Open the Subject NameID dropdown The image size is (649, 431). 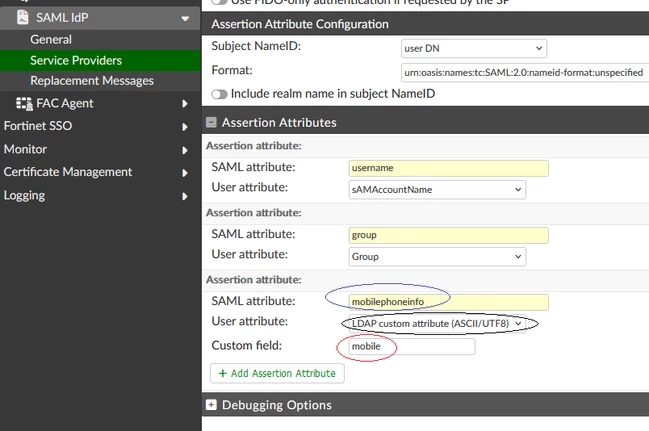474,48
